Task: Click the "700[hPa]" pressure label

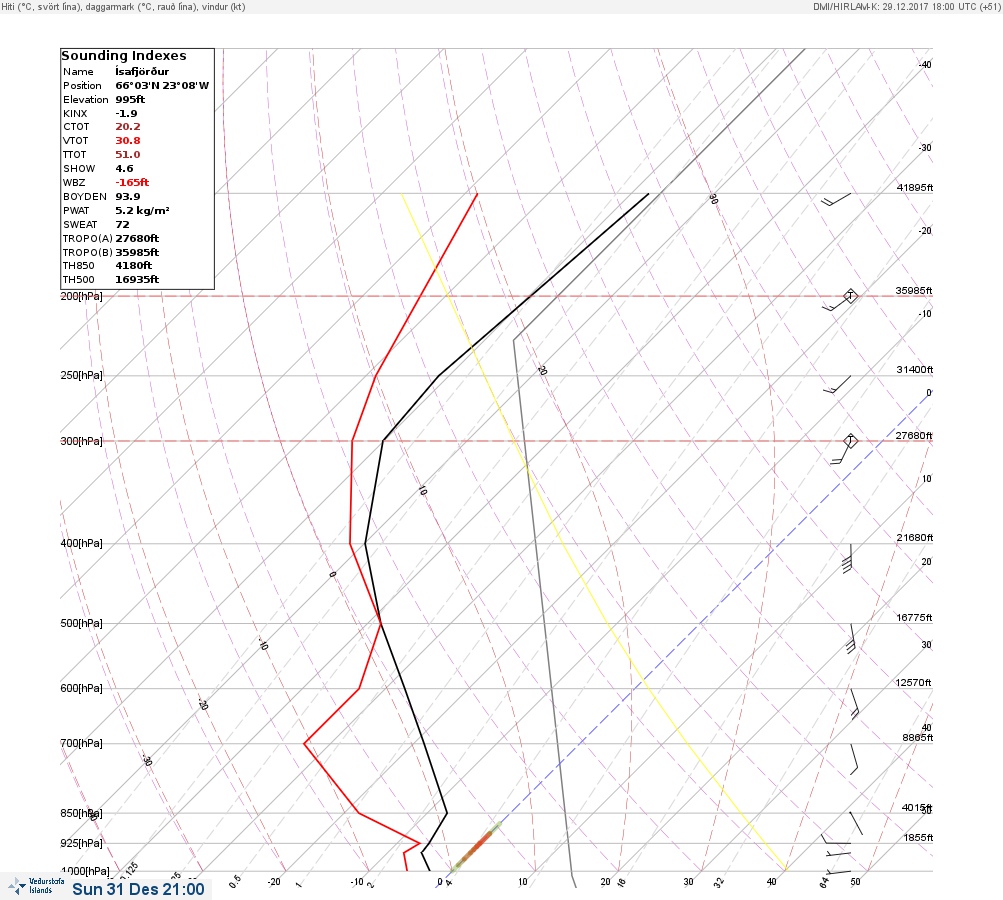Action: coord(81,743)
